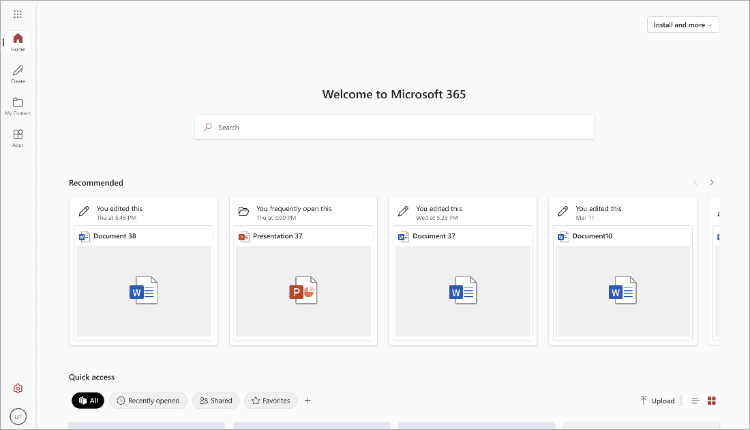Open Presentation 37 thumbnail
Viewport: 750px width, 430px height.
303,291
